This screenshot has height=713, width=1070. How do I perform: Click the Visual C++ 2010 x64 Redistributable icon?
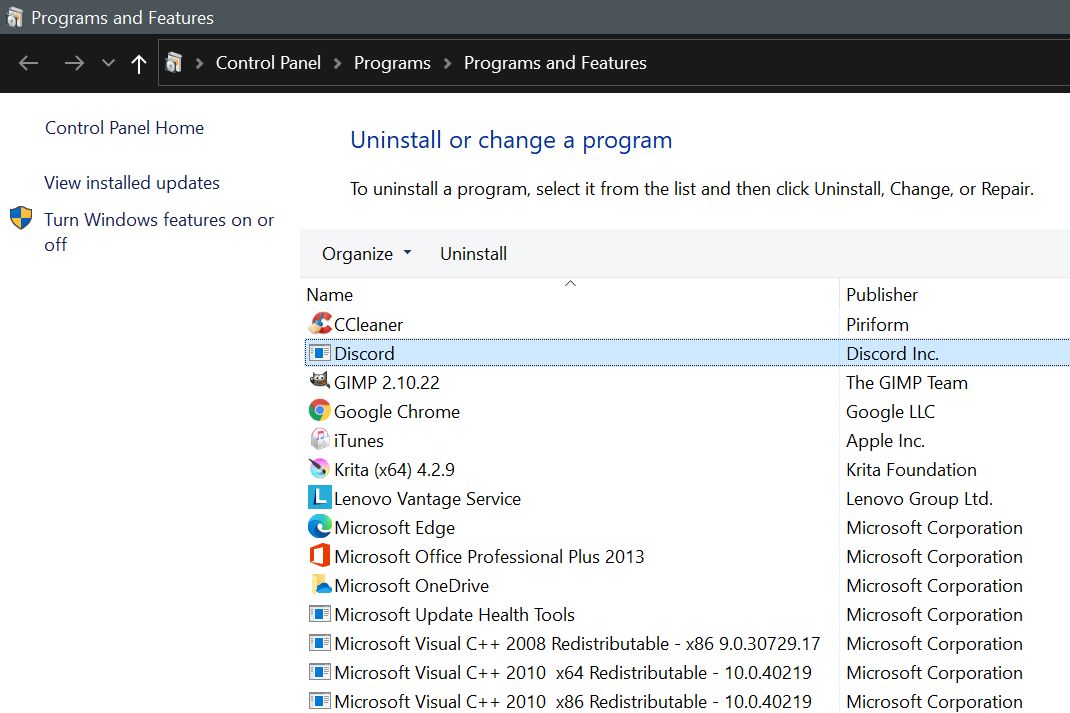(320, 672)
